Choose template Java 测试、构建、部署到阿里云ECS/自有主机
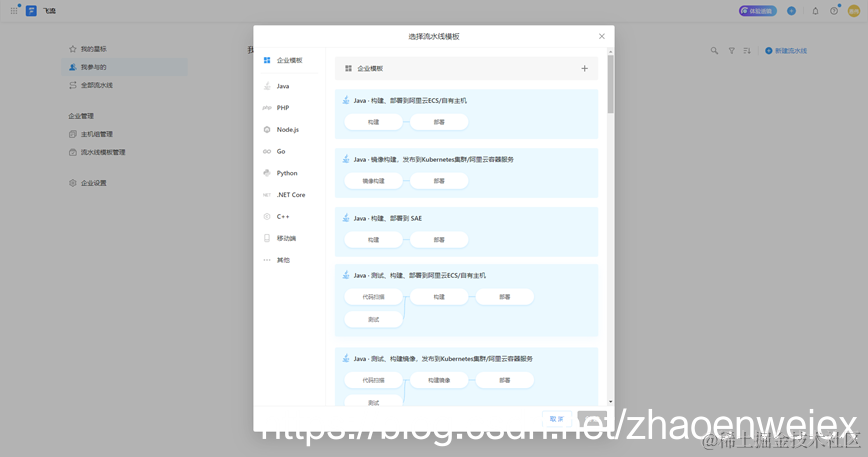Image resolution: width=868 pixels, height=457 pixels. [x=466, y=300]
